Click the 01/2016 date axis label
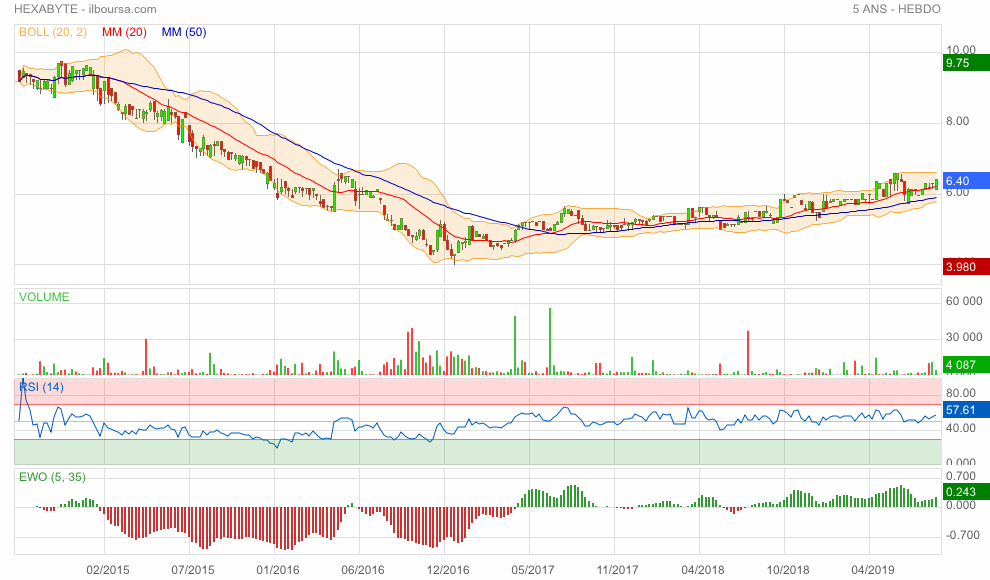The height and width of the screenshot is (580, 990). pyautogui.click(x=278, y=570)
